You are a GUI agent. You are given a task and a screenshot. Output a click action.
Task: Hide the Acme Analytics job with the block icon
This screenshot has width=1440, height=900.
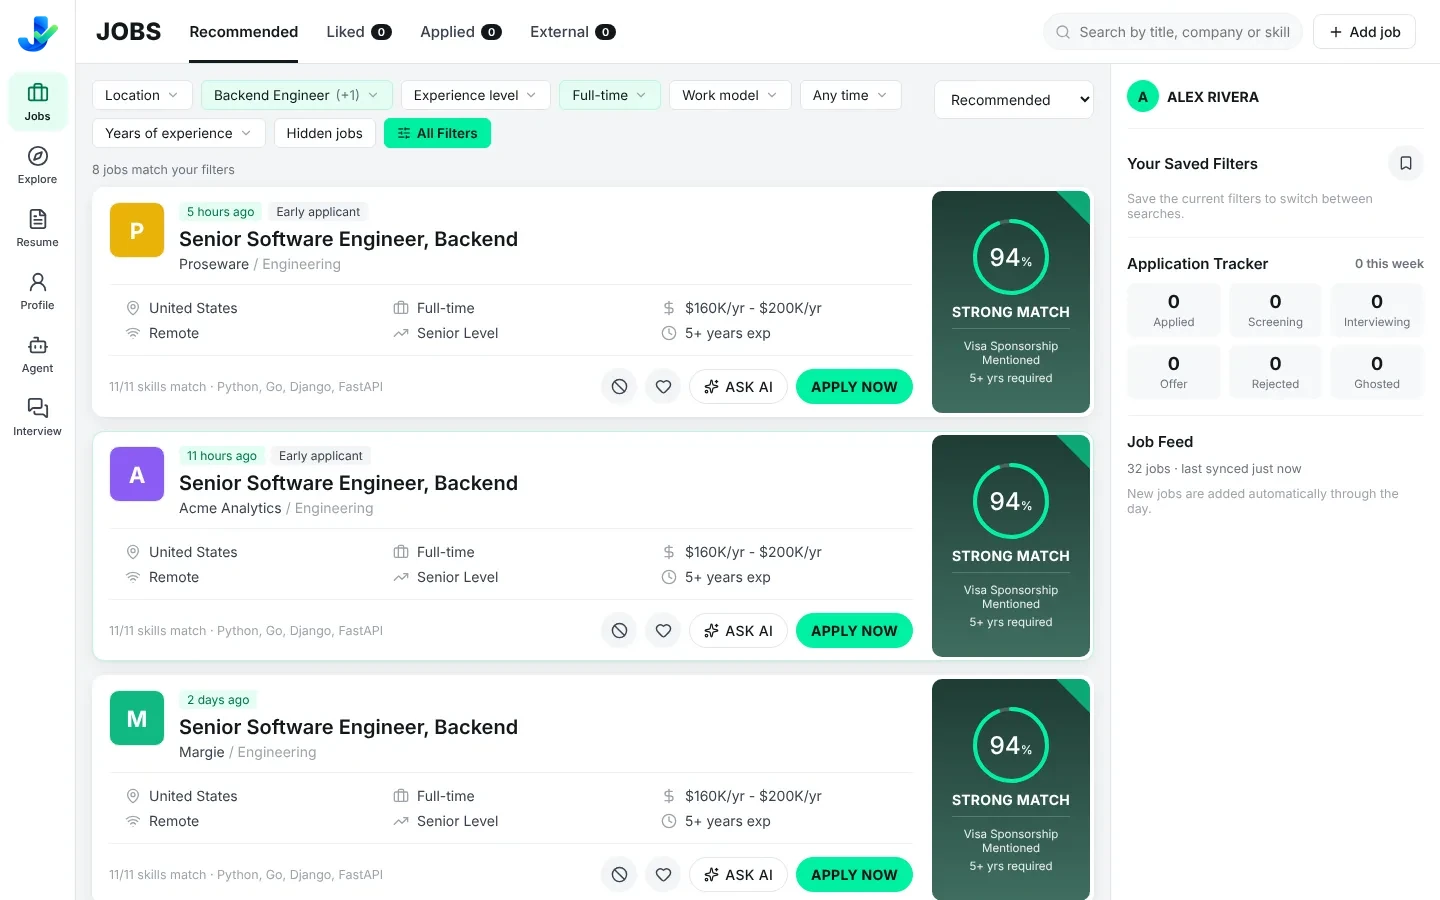coord(619,631)
